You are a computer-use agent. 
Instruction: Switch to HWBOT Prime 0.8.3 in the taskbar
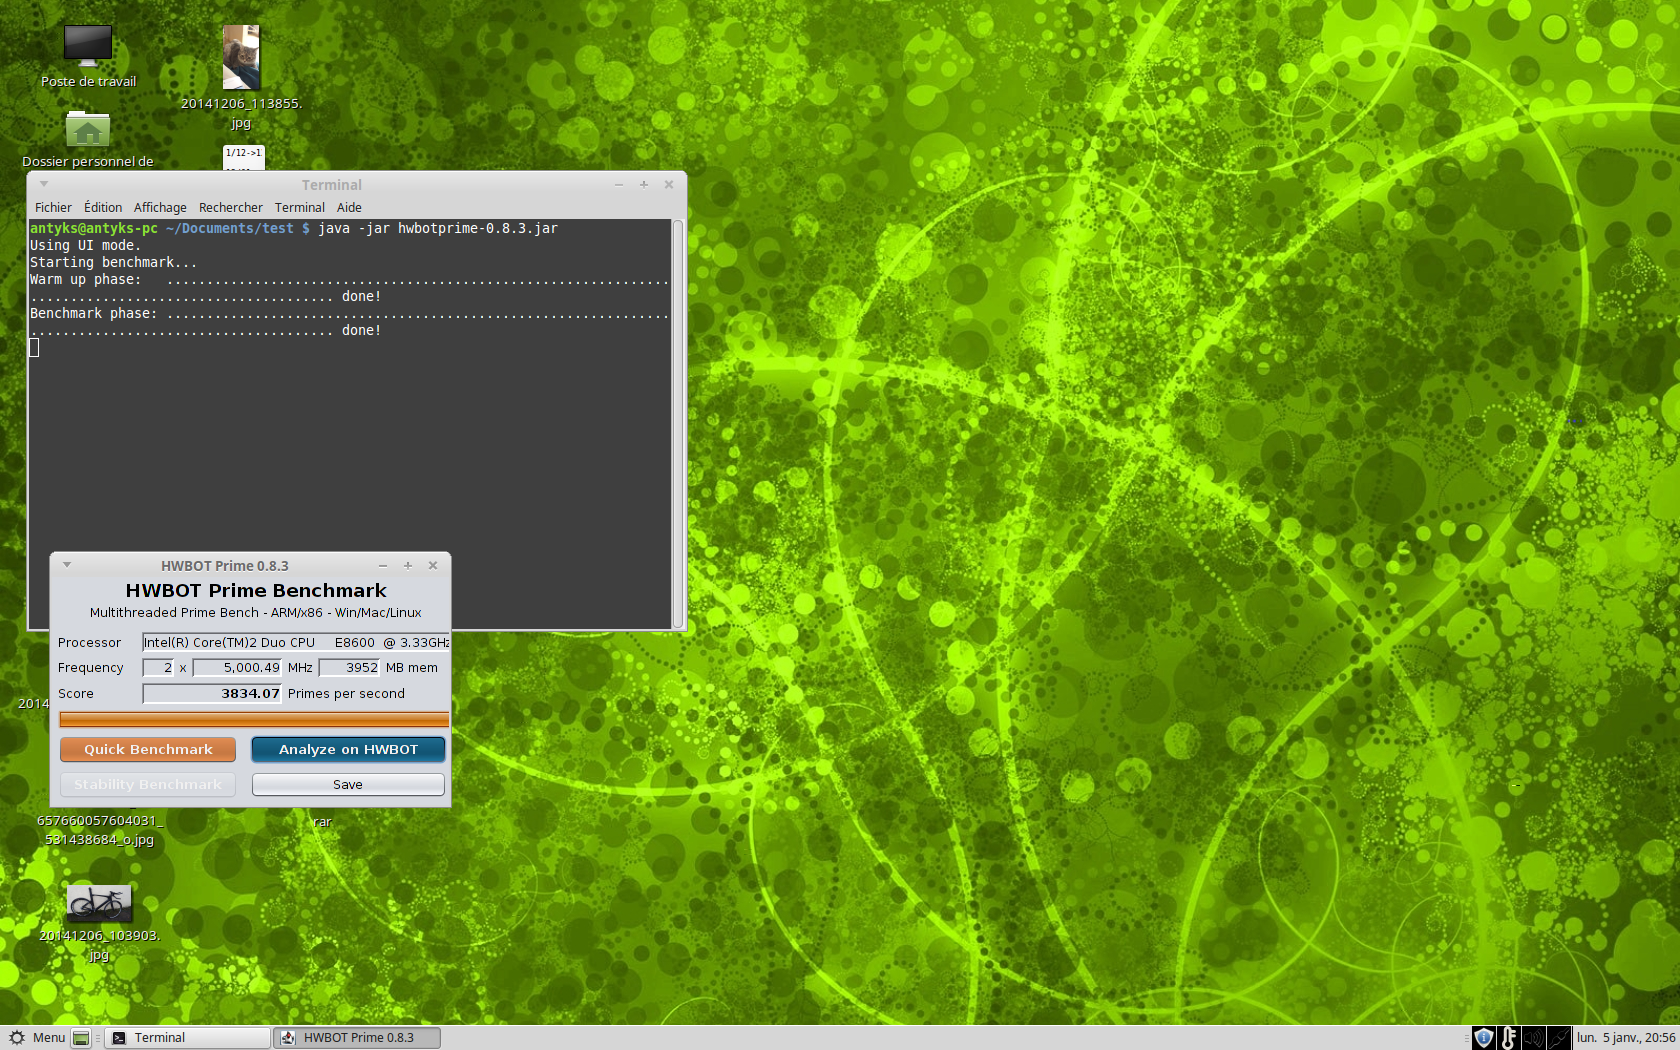(x=357, y=1038)
